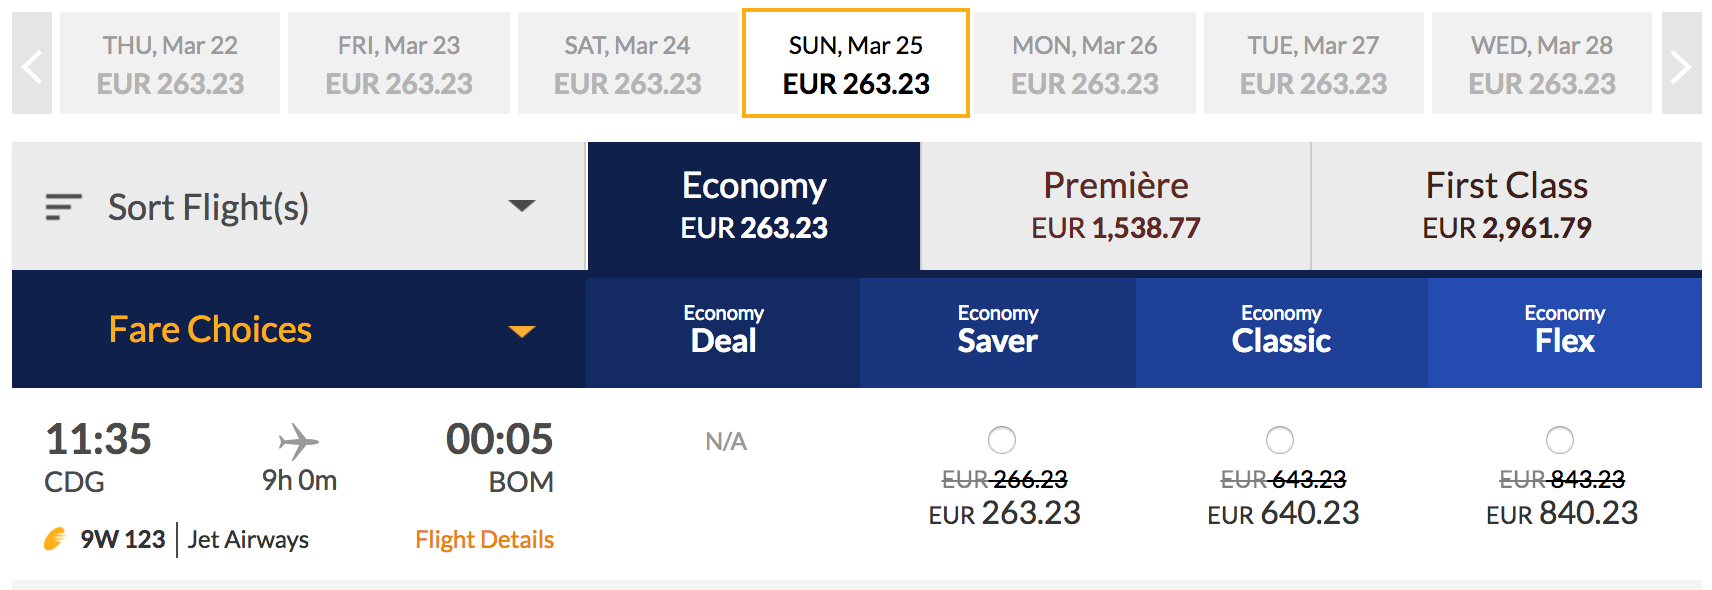Select the Economy cabin tab
Screen dimensions: 1712x590
(x=754, y=206)
